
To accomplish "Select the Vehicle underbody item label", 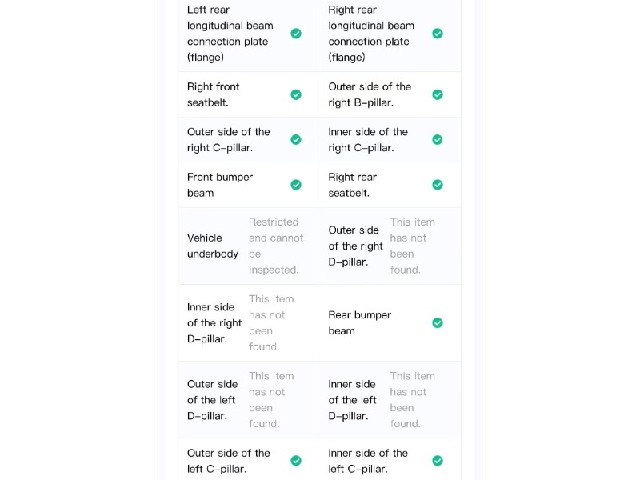I will [x=213, y=246].
